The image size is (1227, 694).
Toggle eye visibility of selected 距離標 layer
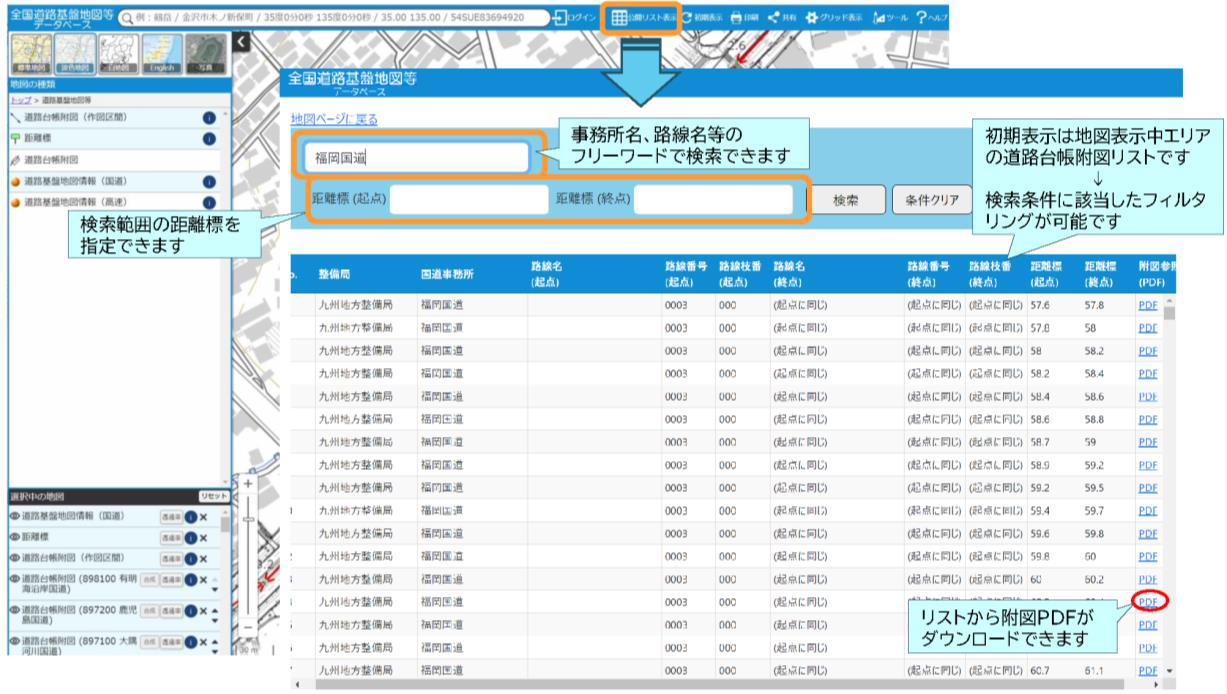click(15, 537)
